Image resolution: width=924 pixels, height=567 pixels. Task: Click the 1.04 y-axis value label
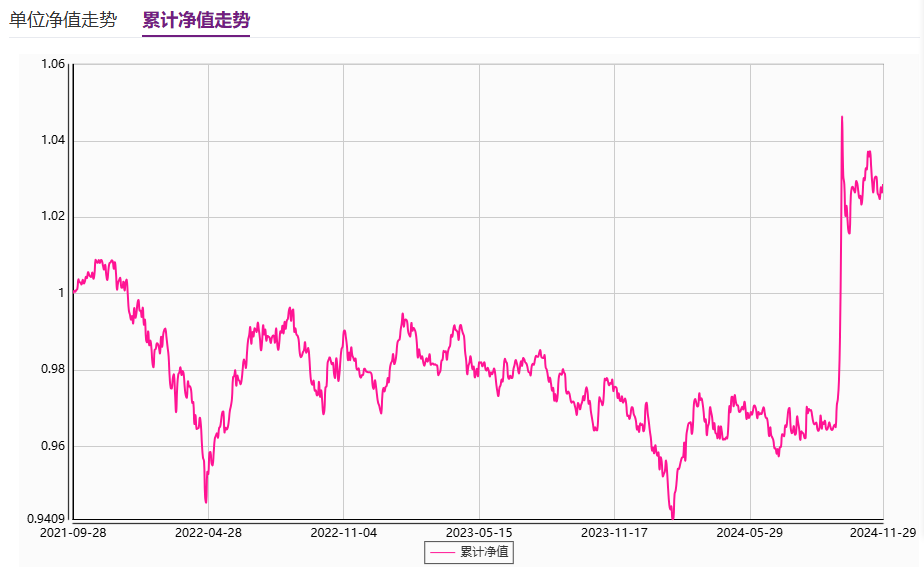click(53, 141)
